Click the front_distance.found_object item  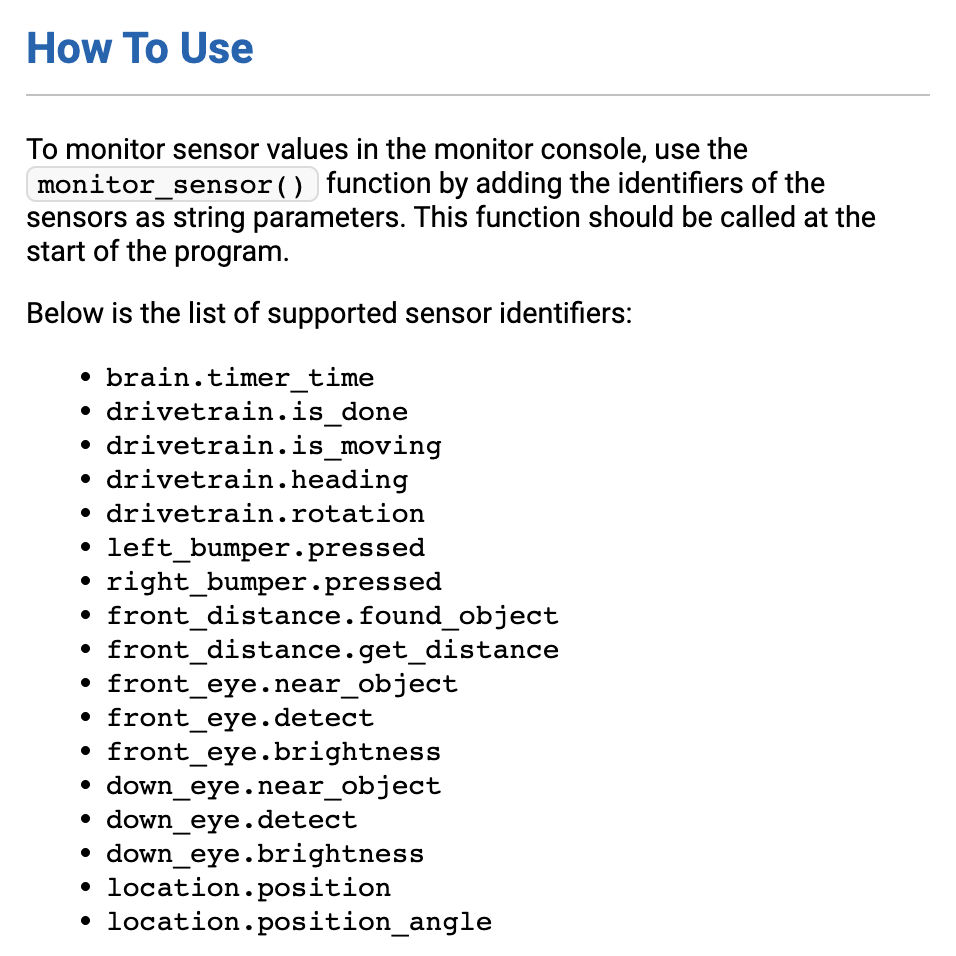coord(332,616)
